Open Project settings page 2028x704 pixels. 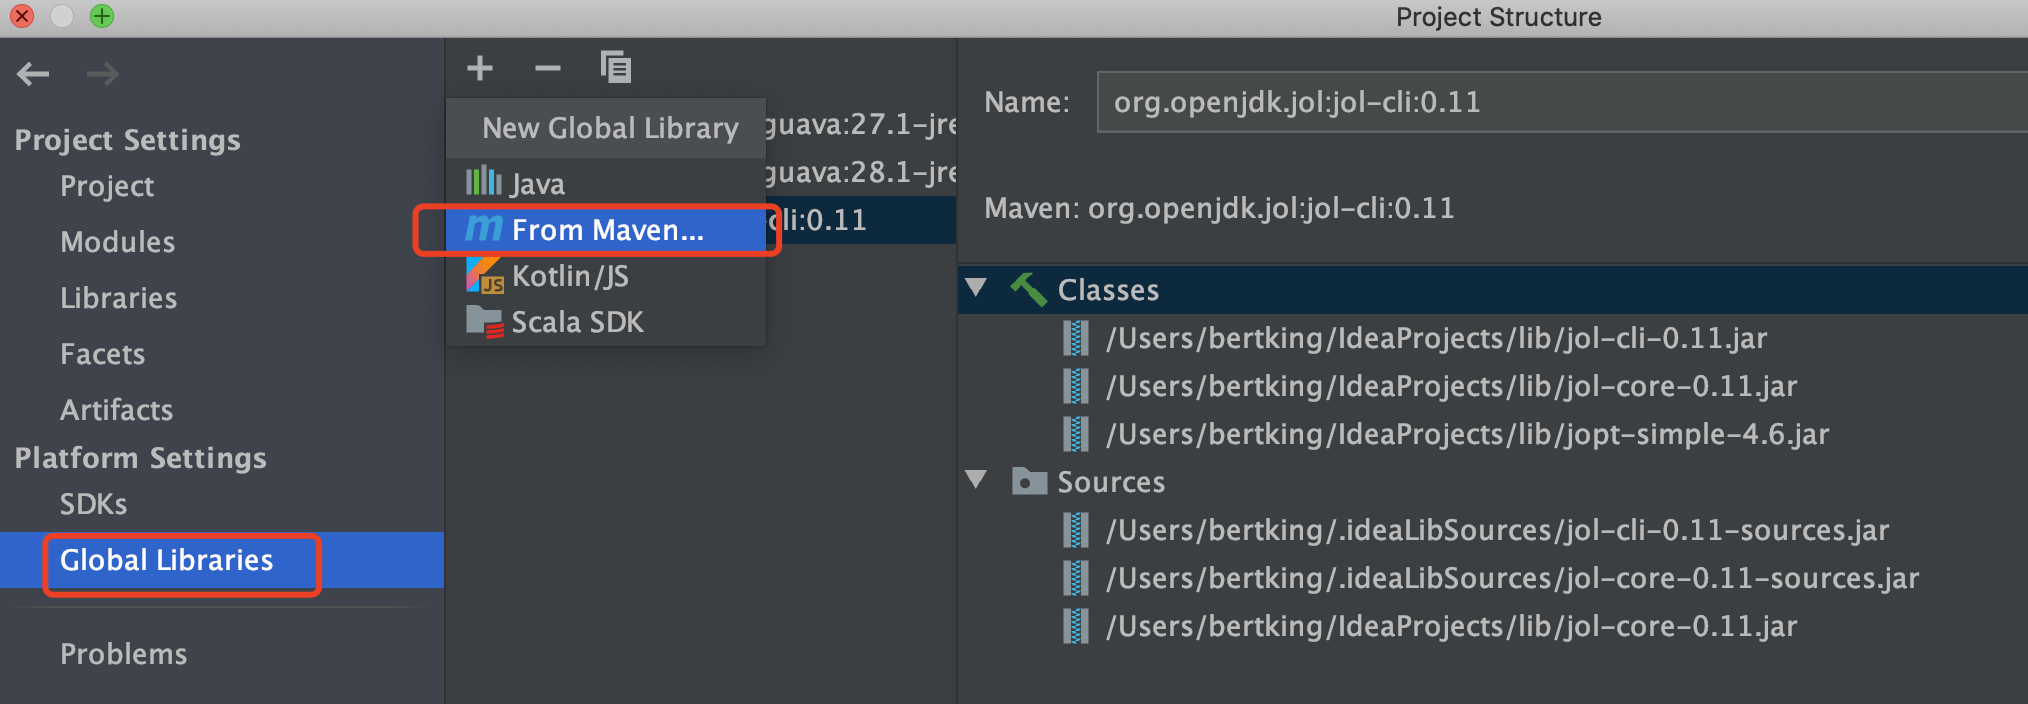click(107, 186)
